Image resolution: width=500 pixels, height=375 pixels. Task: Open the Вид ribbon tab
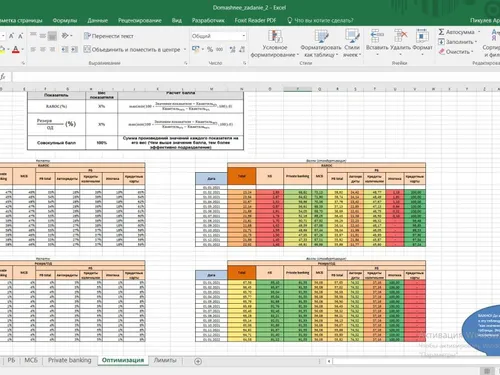177,20
